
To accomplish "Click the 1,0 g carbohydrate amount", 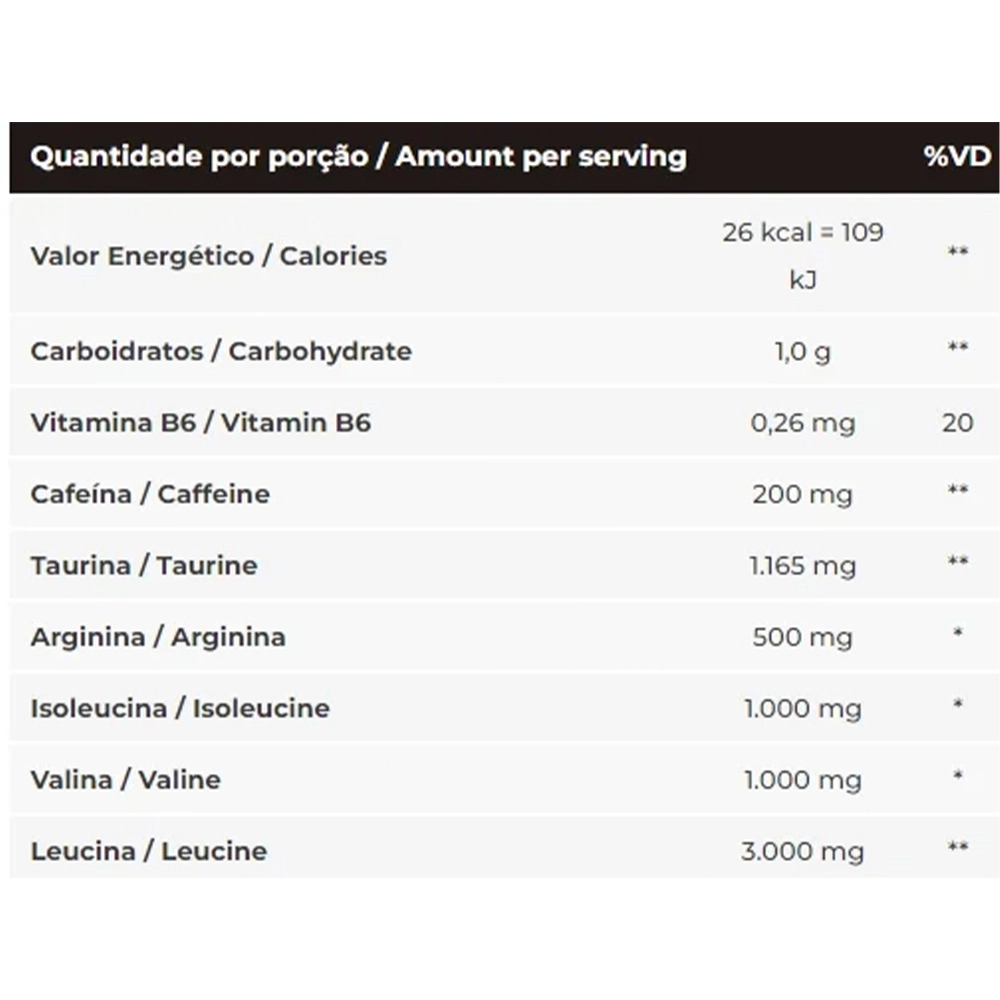I will (803, 352).
